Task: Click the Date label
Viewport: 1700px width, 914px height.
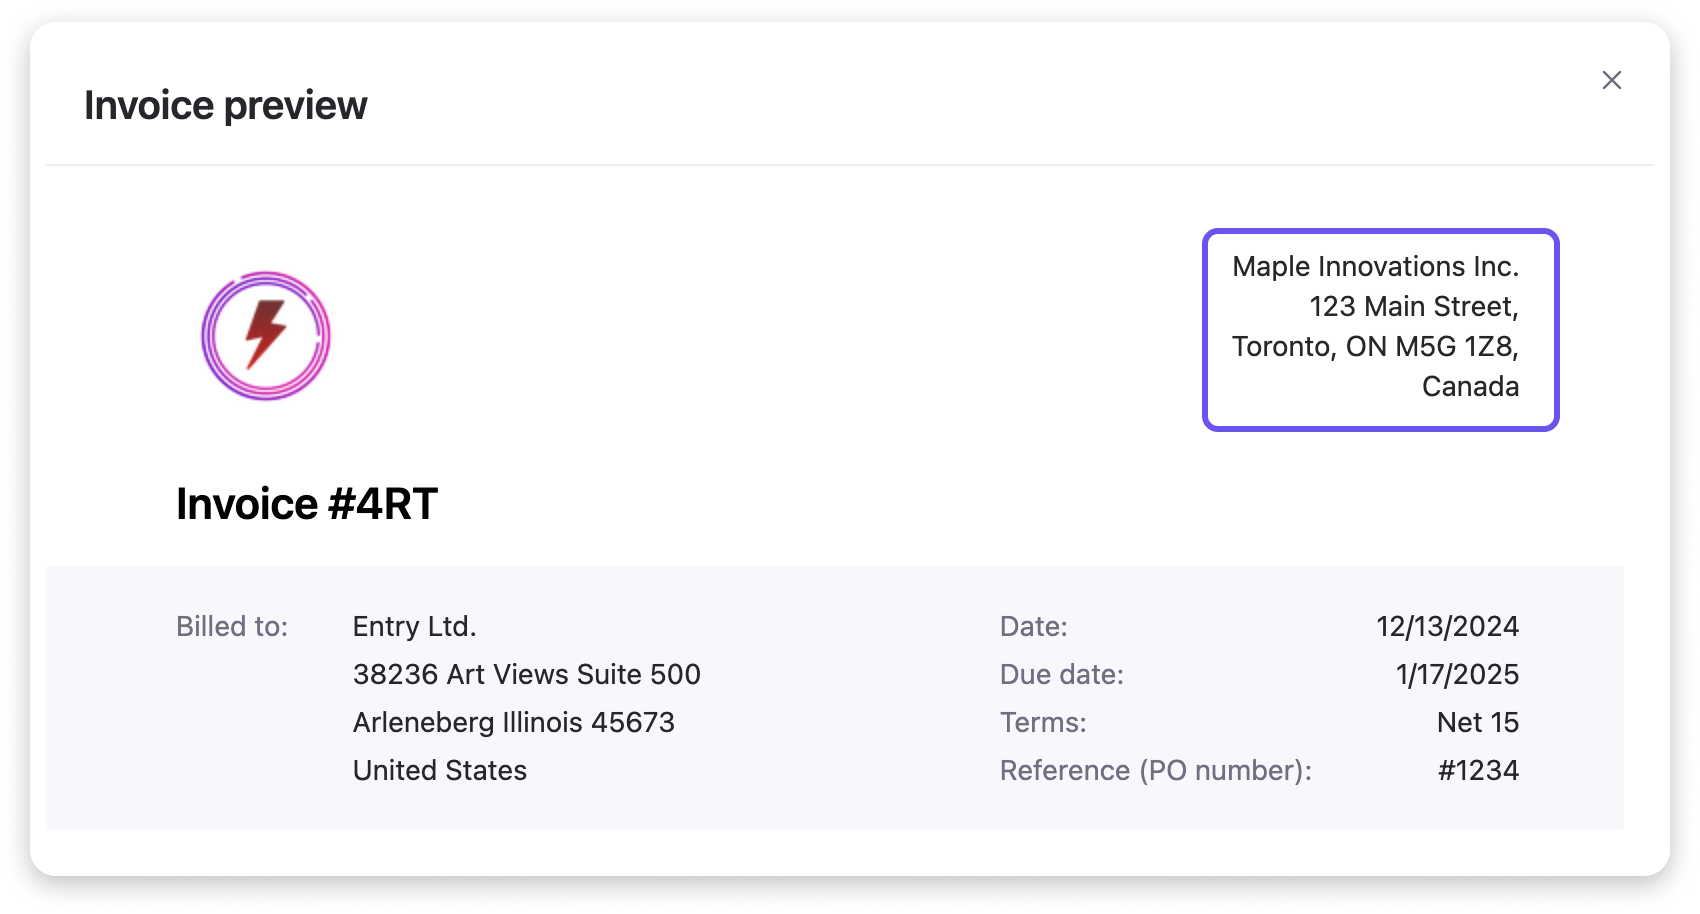Action: click(1033, 626)
